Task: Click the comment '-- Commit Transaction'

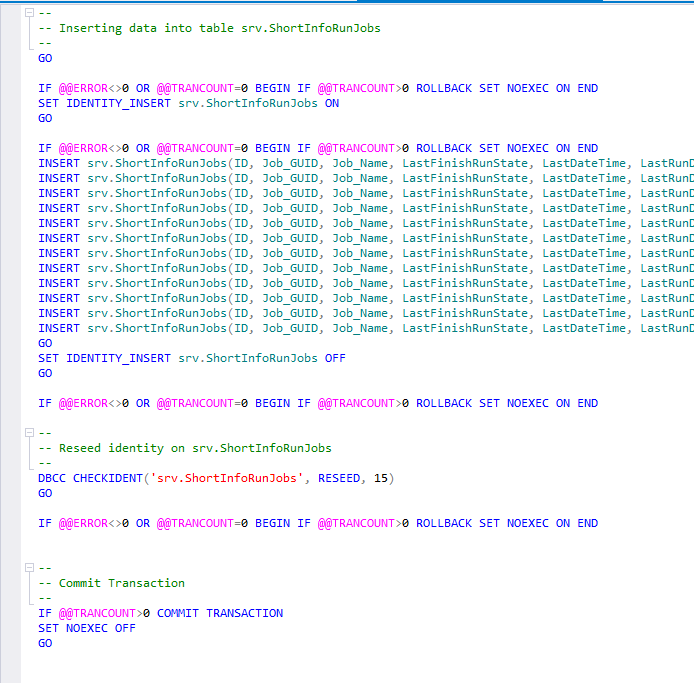Action: pos(112,583)
